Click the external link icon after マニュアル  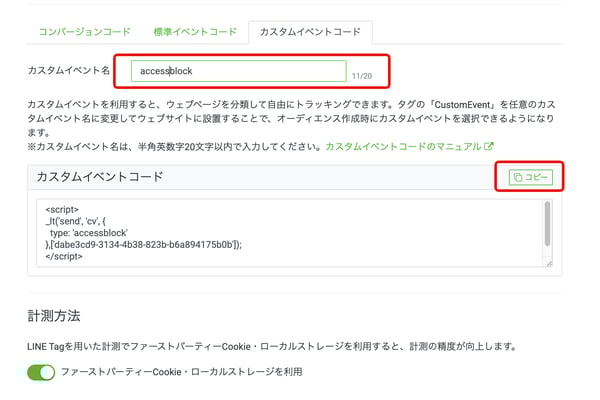tap(489, 146)
